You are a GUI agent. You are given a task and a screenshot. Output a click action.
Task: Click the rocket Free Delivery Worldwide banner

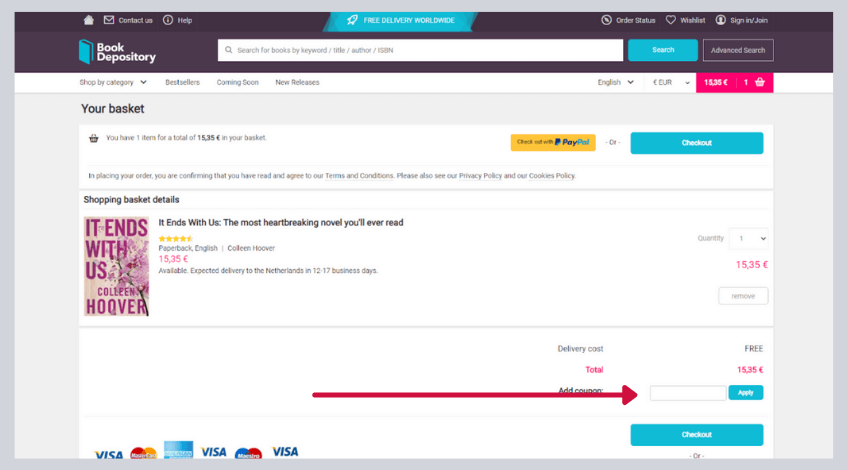point(400,21)
